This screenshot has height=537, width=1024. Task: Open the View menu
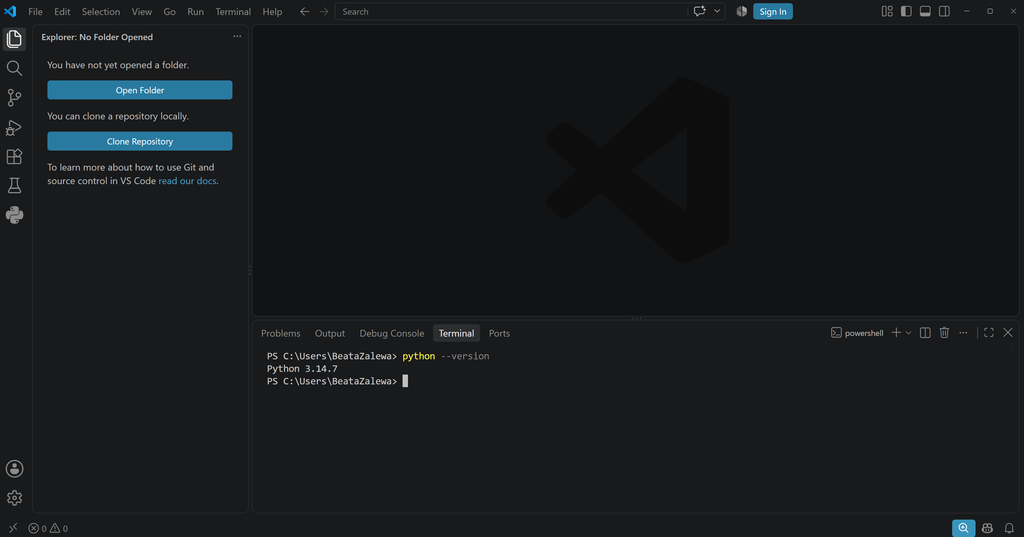142,12
